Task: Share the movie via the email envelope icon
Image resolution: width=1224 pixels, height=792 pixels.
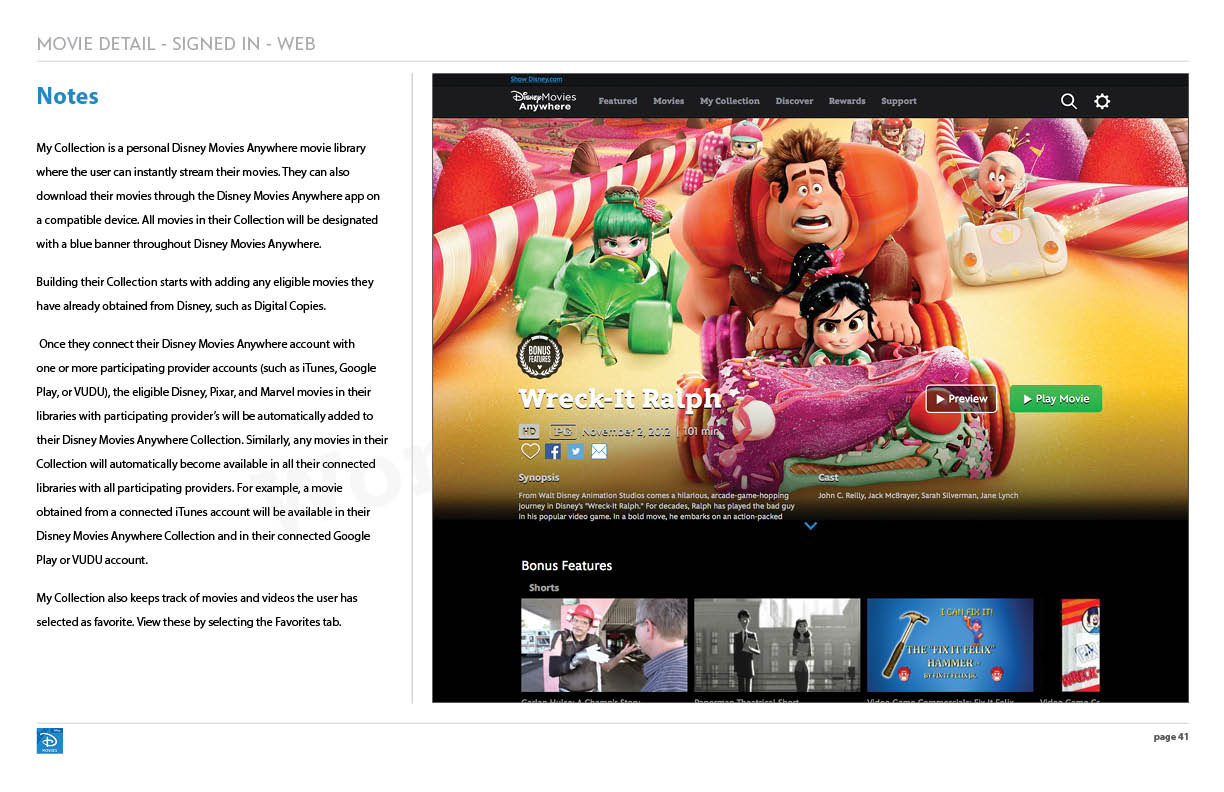Action: tap(599, 452)
